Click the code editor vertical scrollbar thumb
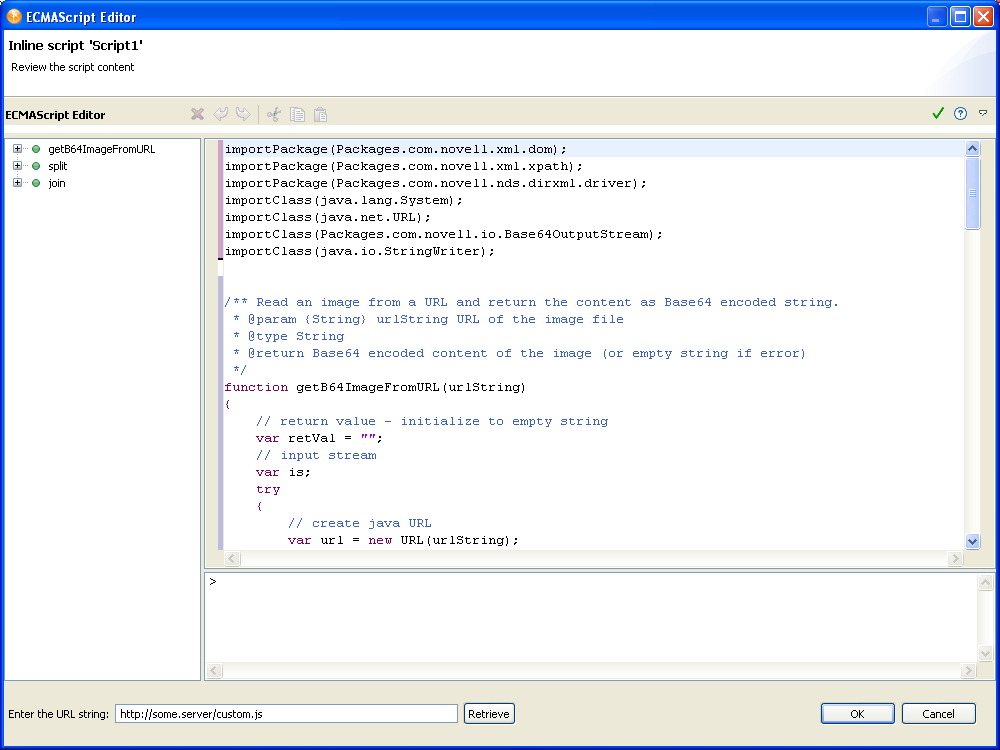 tap(973, 193)
